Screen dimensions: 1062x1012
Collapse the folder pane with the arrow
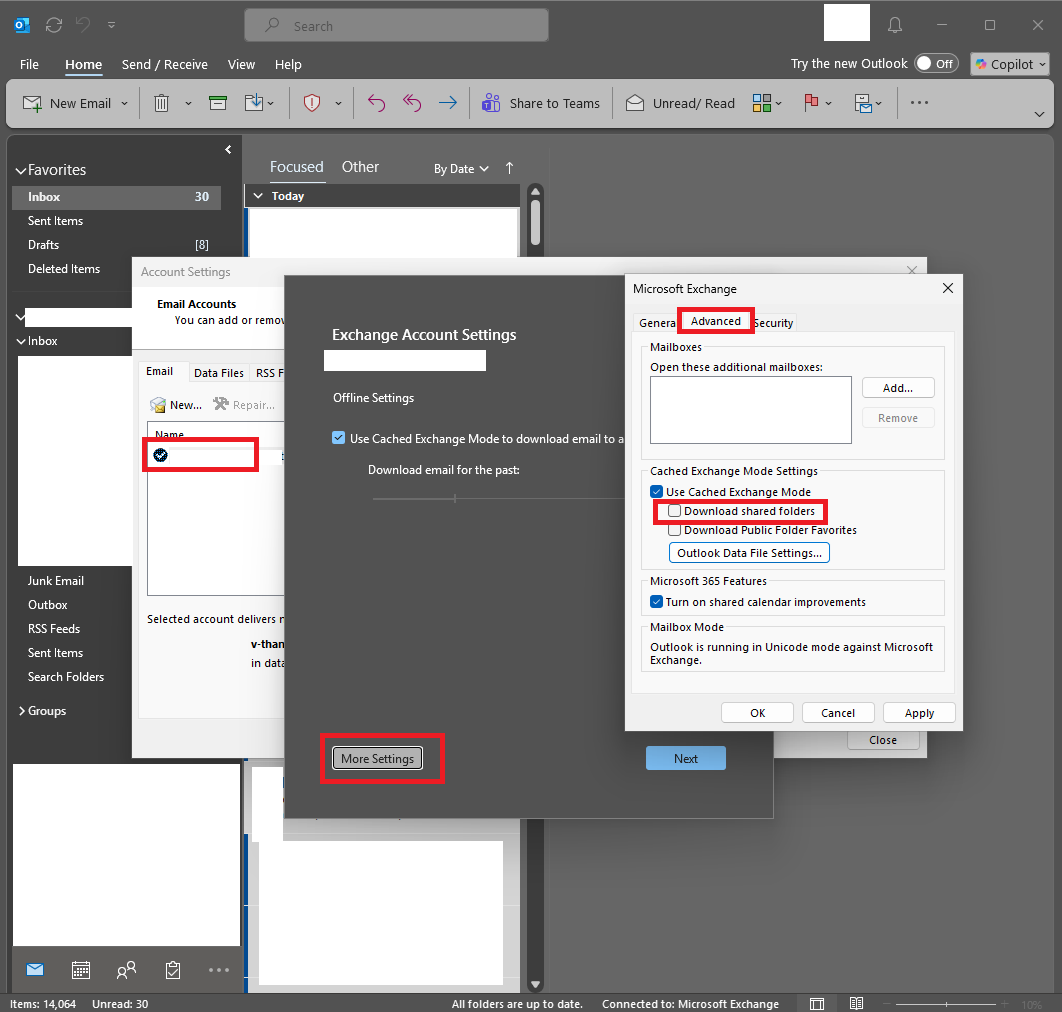tap(228, 149)
